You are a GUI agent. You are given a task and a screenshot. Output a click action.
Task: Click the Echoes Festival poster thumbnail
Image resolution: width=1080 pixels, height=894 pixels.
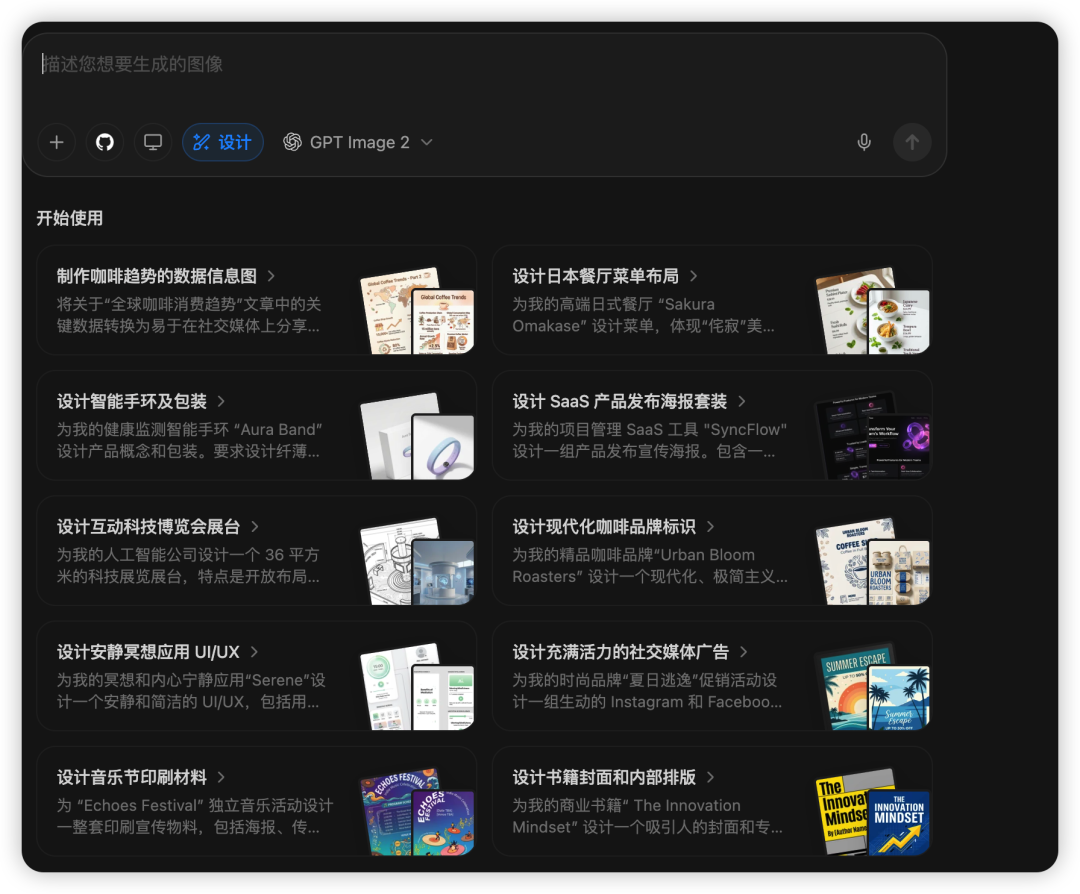pos(417,812)
